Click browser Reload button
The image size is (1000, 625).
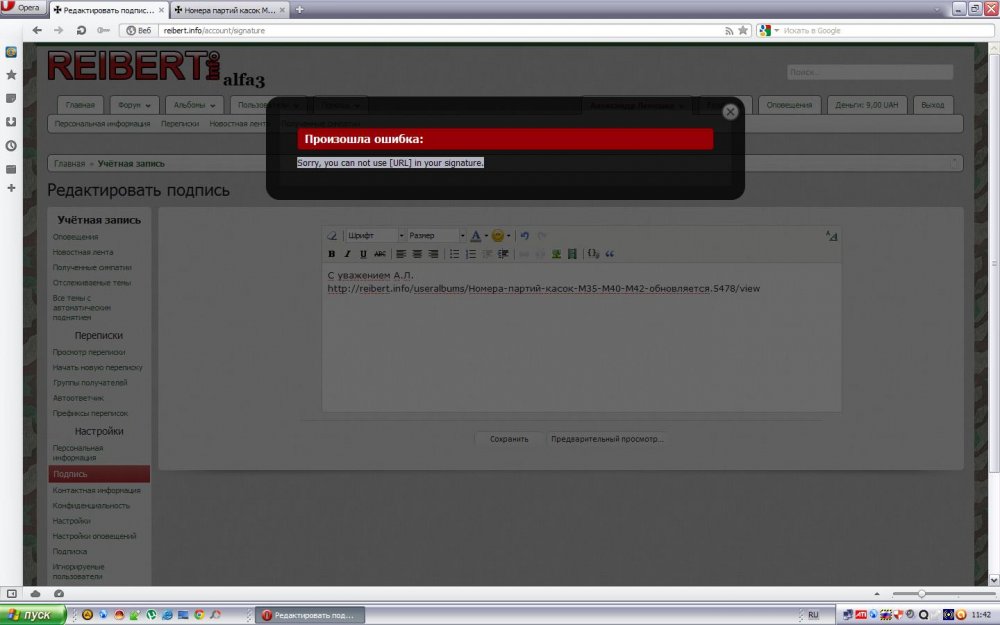coord(81,30)
